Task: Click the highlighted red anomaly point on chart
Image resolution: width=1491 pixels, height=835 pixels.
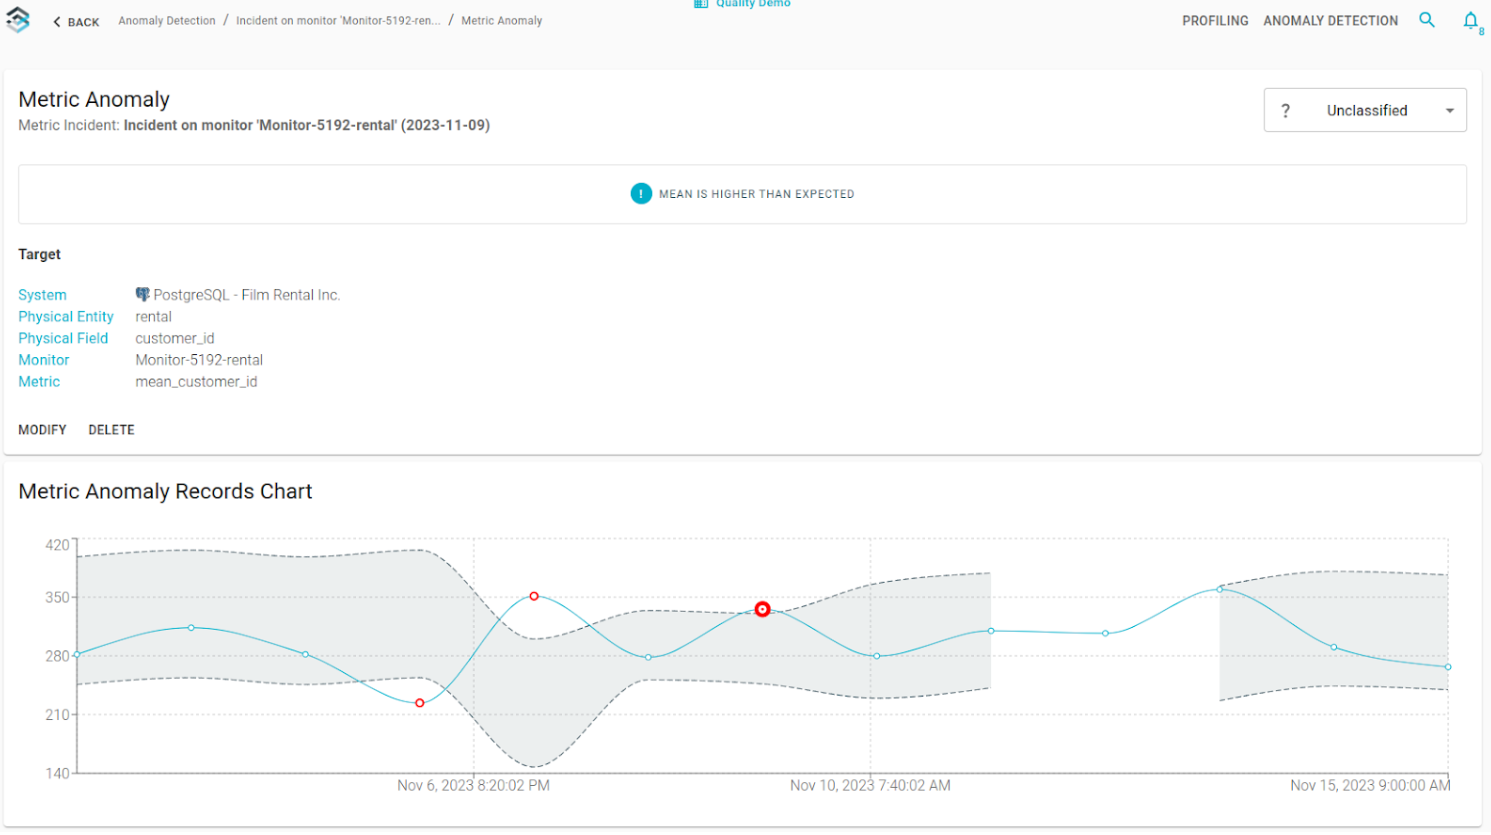Action: point(762,609)
